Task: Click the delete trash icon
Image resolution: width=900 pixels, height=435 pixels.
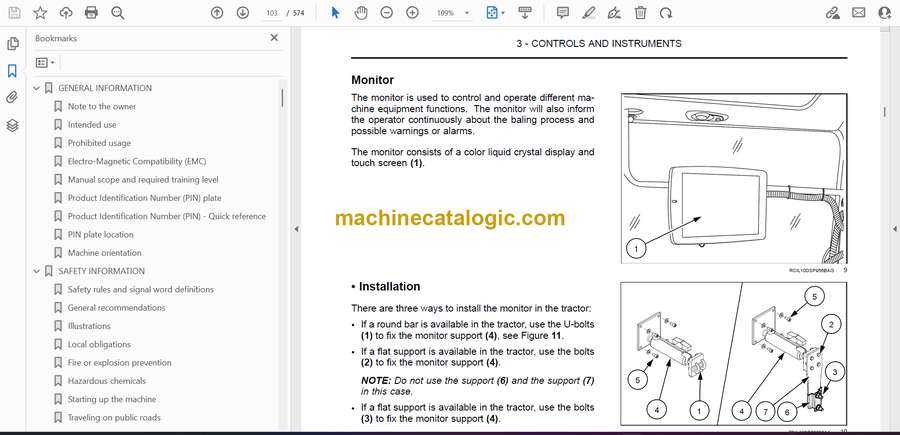Action: click(641, 13)
